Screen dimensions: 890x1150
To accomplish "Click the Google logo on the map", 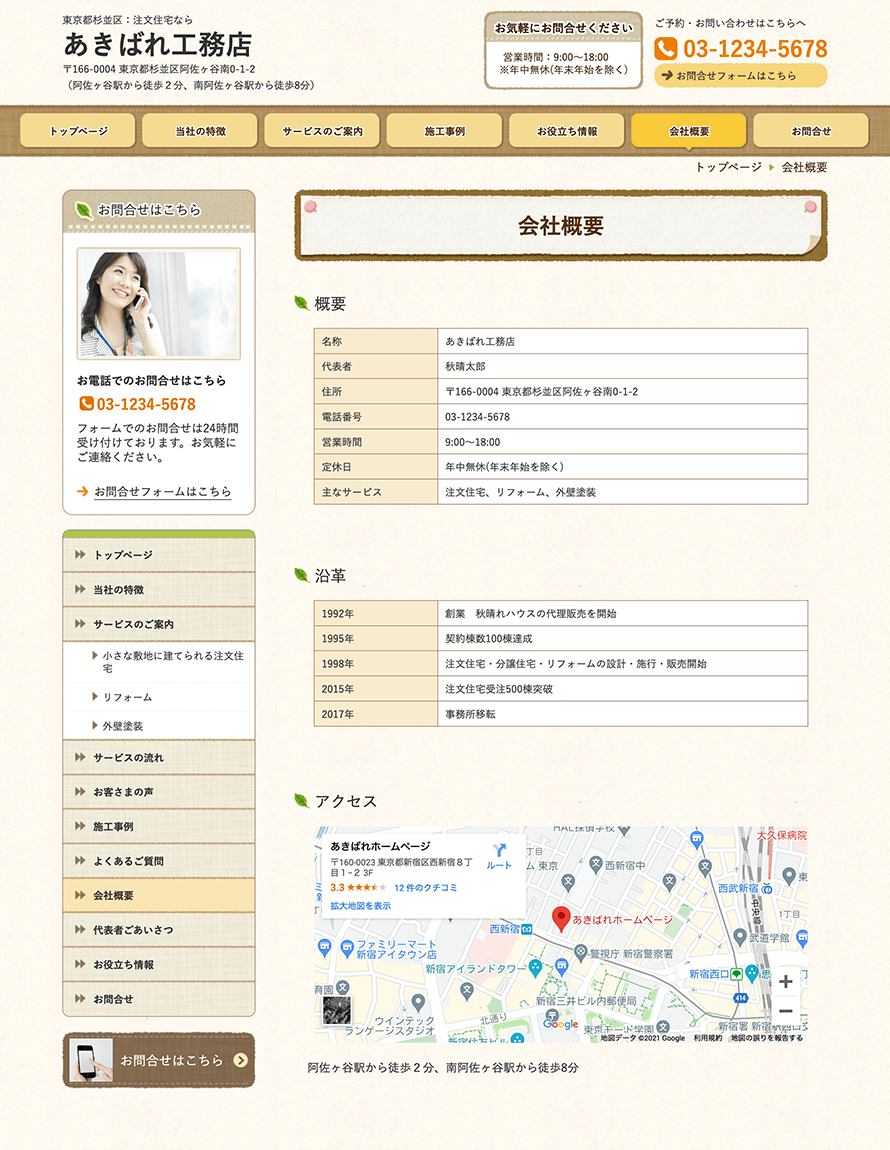I will click(560, 1024).
